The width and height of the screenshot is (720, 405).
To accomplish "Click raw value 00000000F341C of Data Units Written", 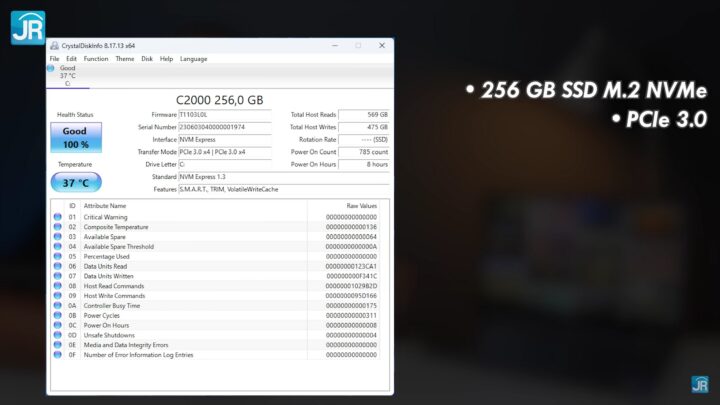I will pos(351,276).
